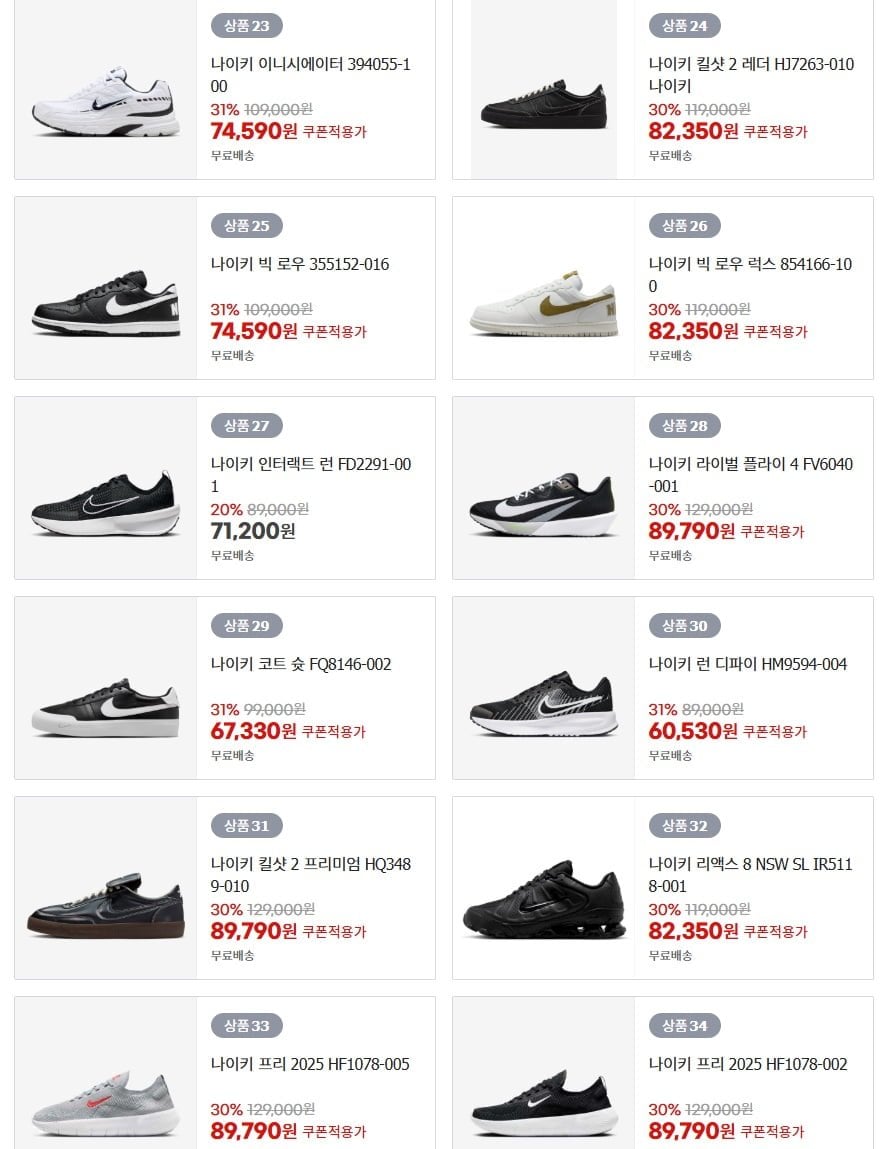Select the Big Low Lux gold swoosh image
The height and width of the screenshot is (1149, 882).
click(x=543, y=299)
